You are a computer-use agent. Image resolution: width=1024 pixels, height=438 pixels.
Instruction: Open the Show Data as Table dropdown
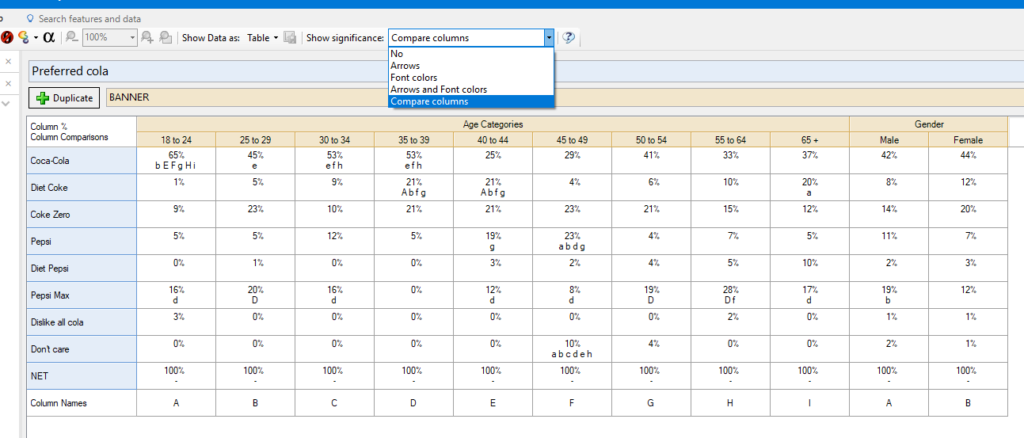click(x=263, y=37)
